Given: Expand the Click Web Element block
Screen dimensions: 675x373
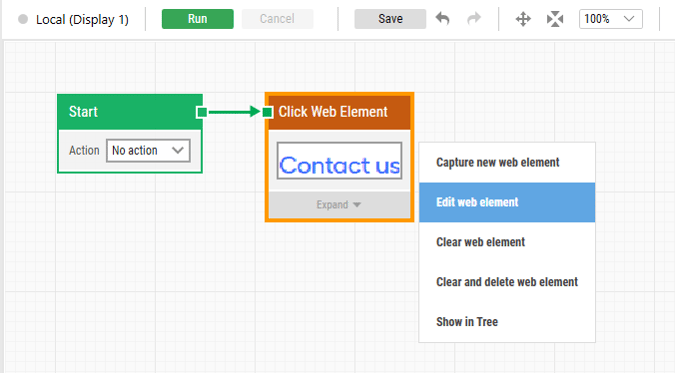Looking at the screenshot, I should 339,205.
